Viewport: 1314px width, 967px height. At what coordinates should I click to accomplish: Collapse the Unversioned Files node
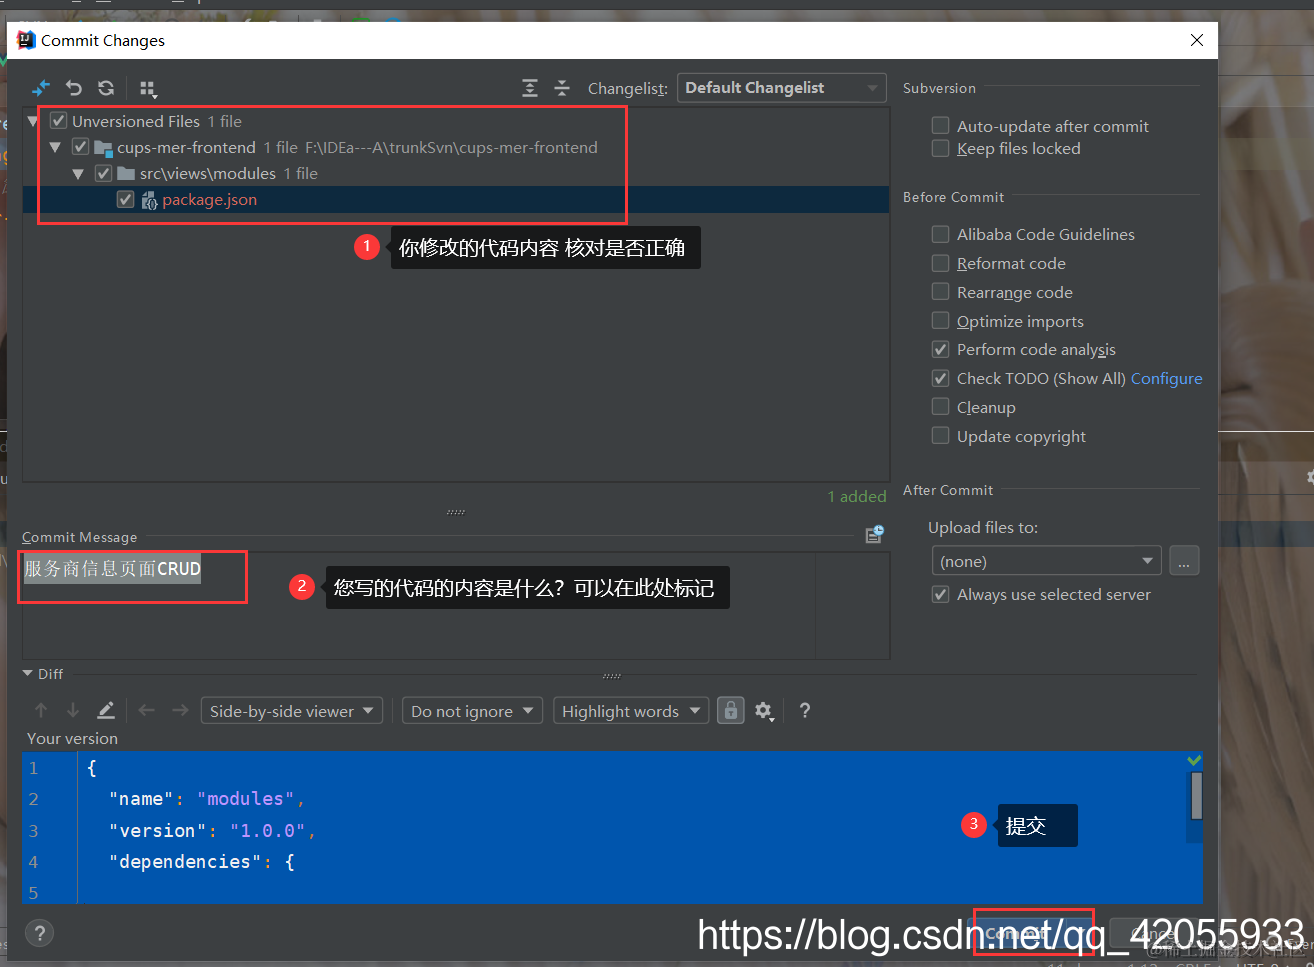33,121
